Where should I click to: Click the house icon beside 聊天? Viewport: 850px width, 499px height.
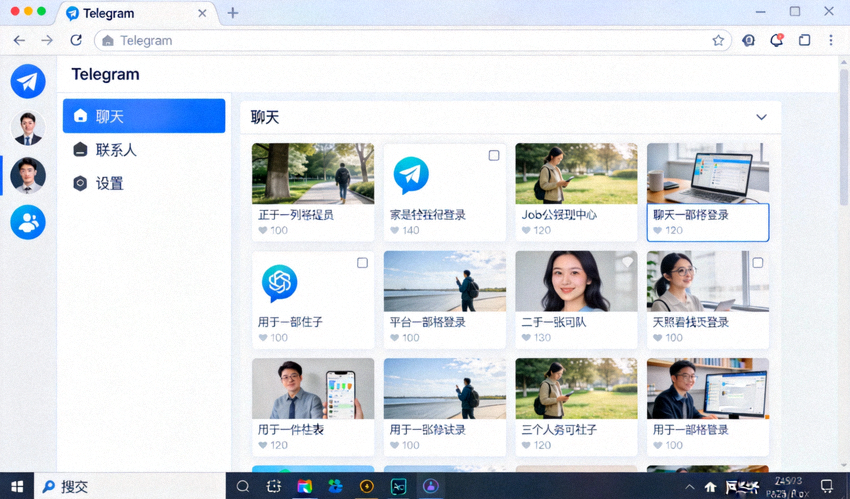pyautogui.click(x=80, y=115)
